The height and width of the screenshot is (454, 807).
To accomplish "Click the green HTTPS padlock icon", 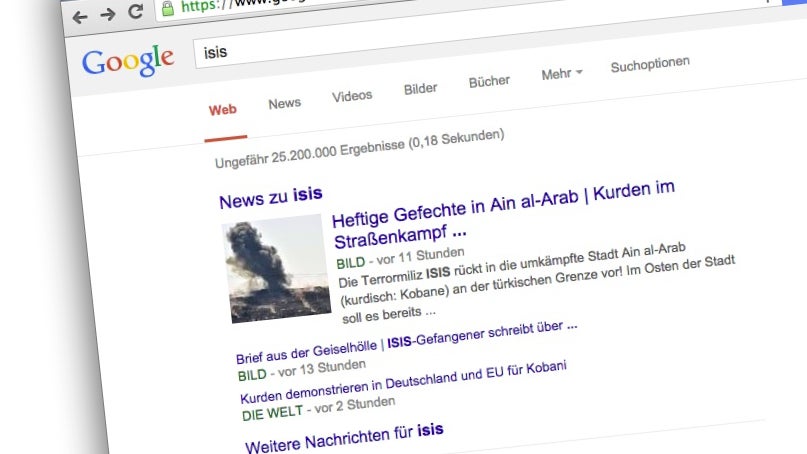I will (167, 8).
